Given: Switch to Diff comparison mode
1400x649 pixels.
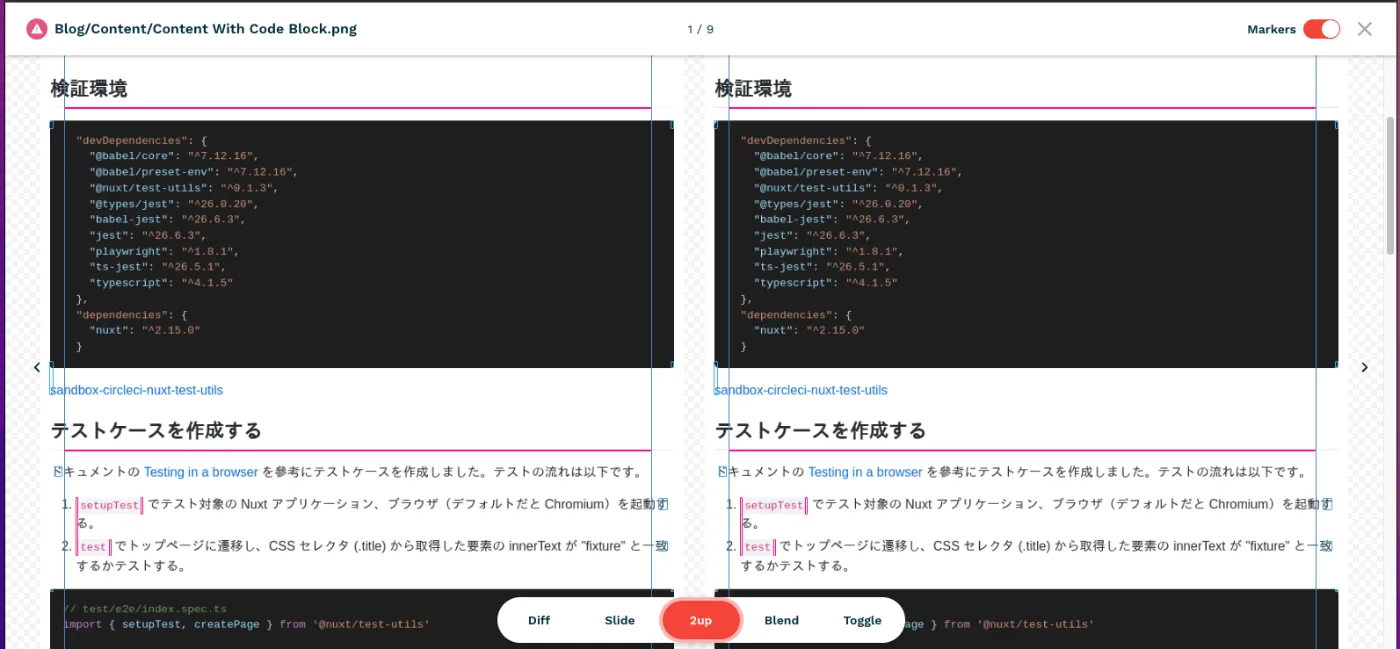Looking at the screenshot, I should tap(539, 620).
